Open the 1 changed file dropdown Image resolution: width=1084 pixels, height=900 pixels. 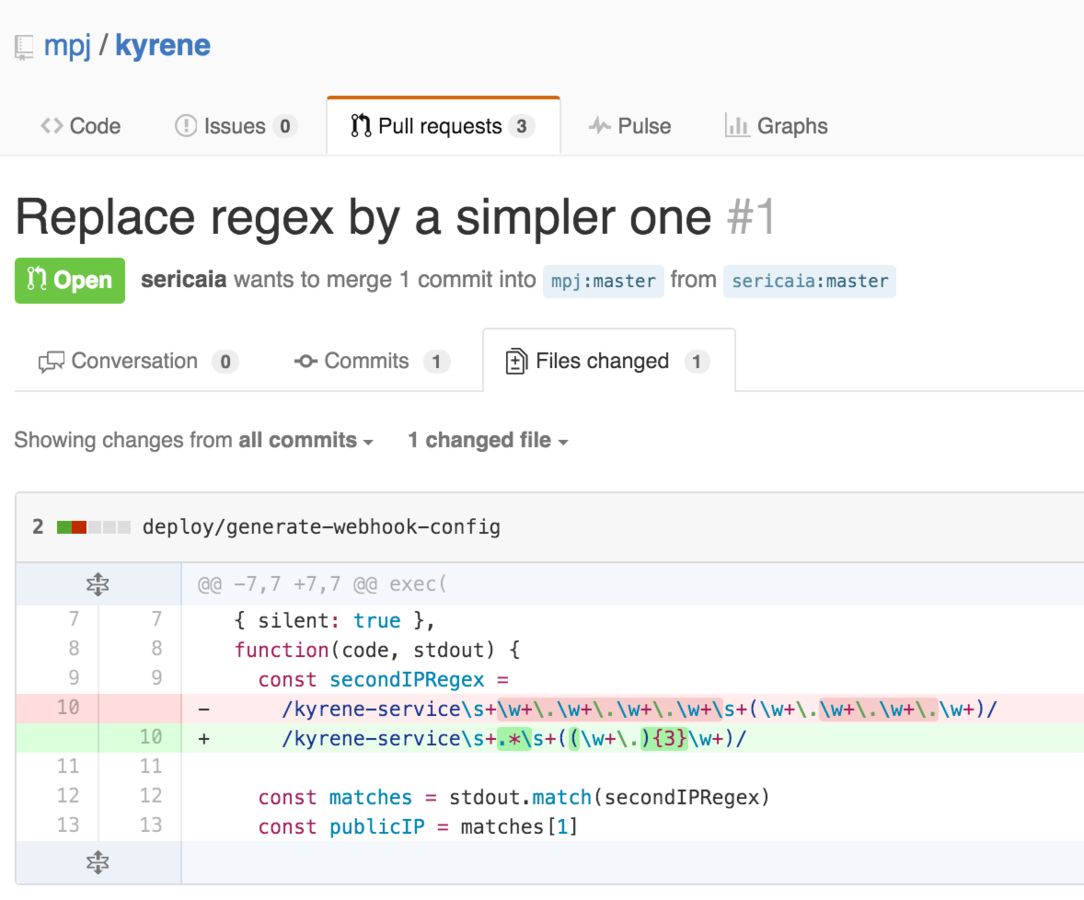point(488,440)
